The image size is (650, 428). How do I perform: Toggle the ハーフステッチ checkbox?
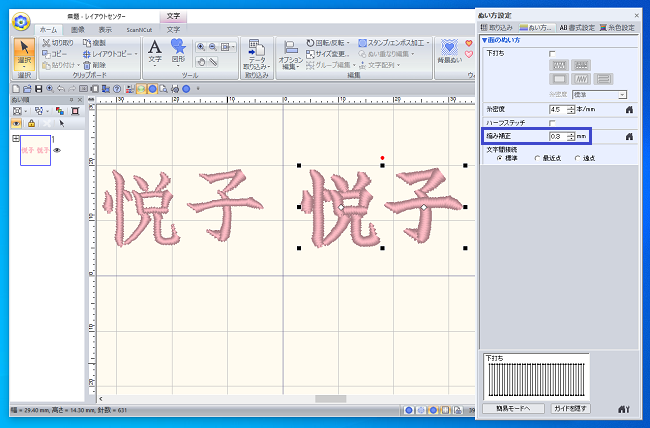click(x=553, y=122)
